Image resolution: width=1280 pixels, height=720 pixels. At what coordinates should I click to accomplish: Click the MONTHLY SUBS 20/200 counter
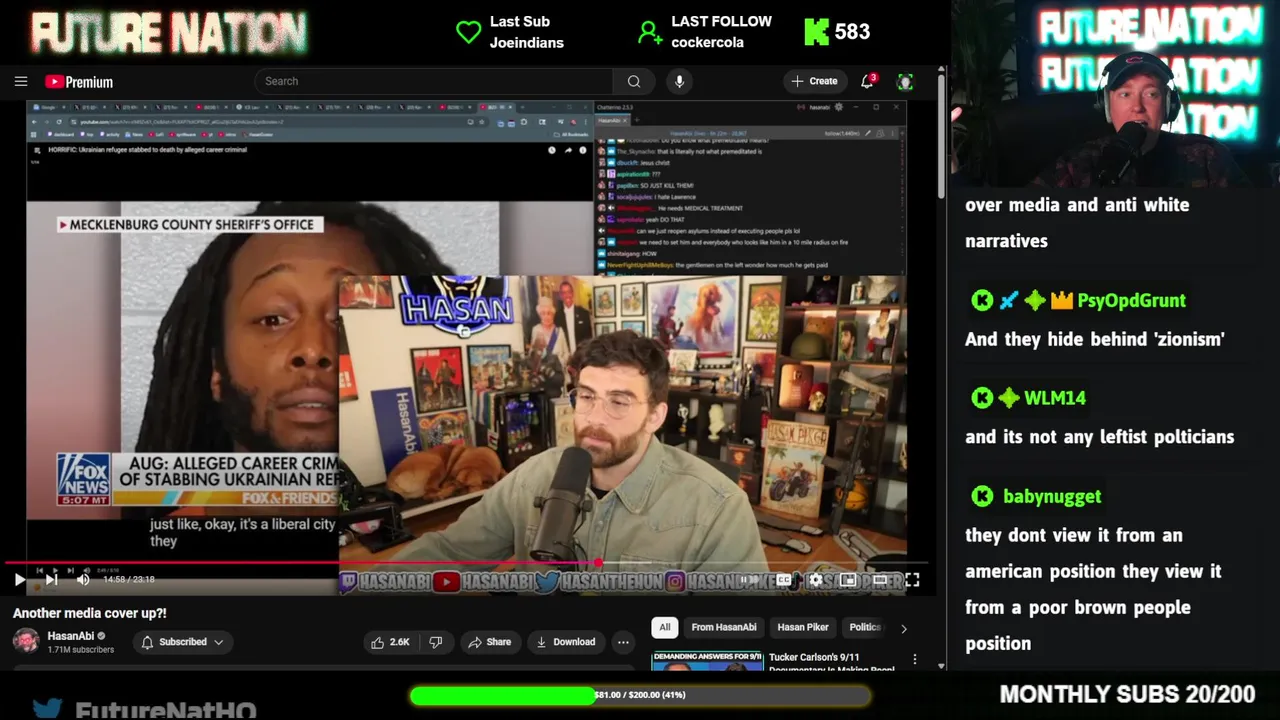[x=1127, y=694]
